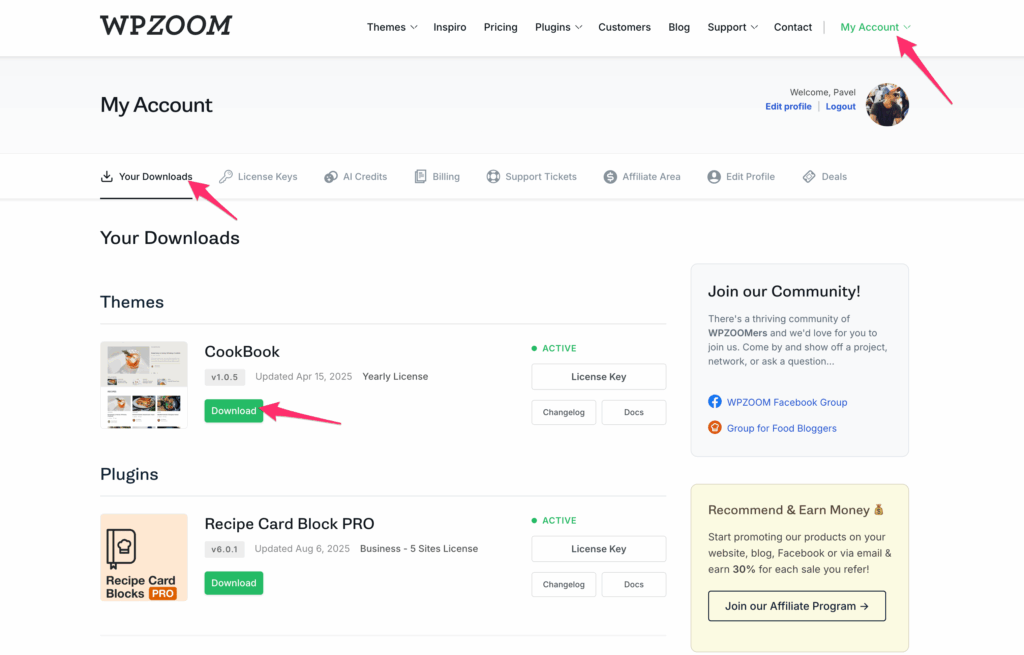The width and height of the screenshot is (1024, 655).
Task: Expand the Themes dropdown menu
Action: [392, 27]
